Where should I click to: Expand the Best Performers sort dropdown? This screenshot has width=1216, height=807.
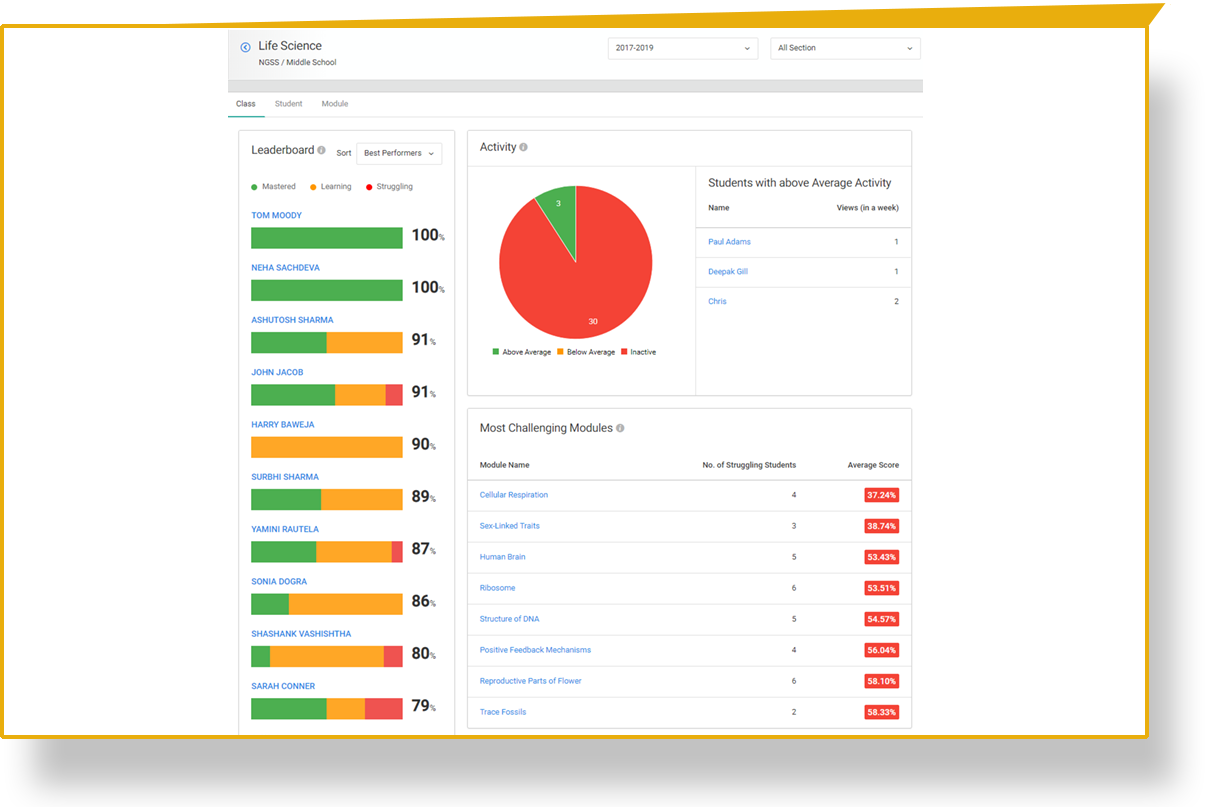pos(399,153)
